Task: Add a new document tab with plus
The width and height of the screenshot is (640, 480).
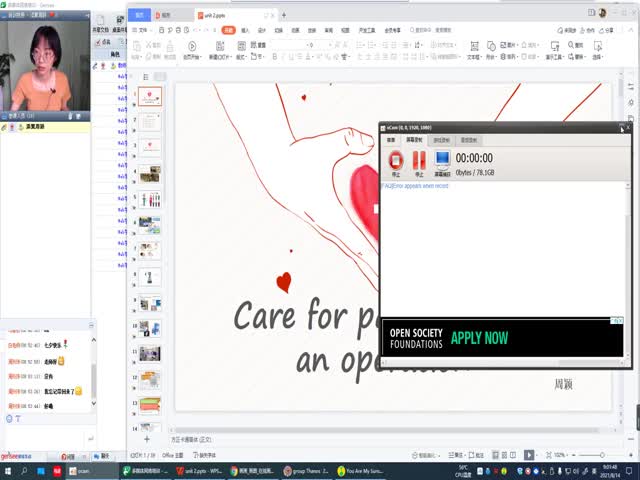Action: click(284, 15)
